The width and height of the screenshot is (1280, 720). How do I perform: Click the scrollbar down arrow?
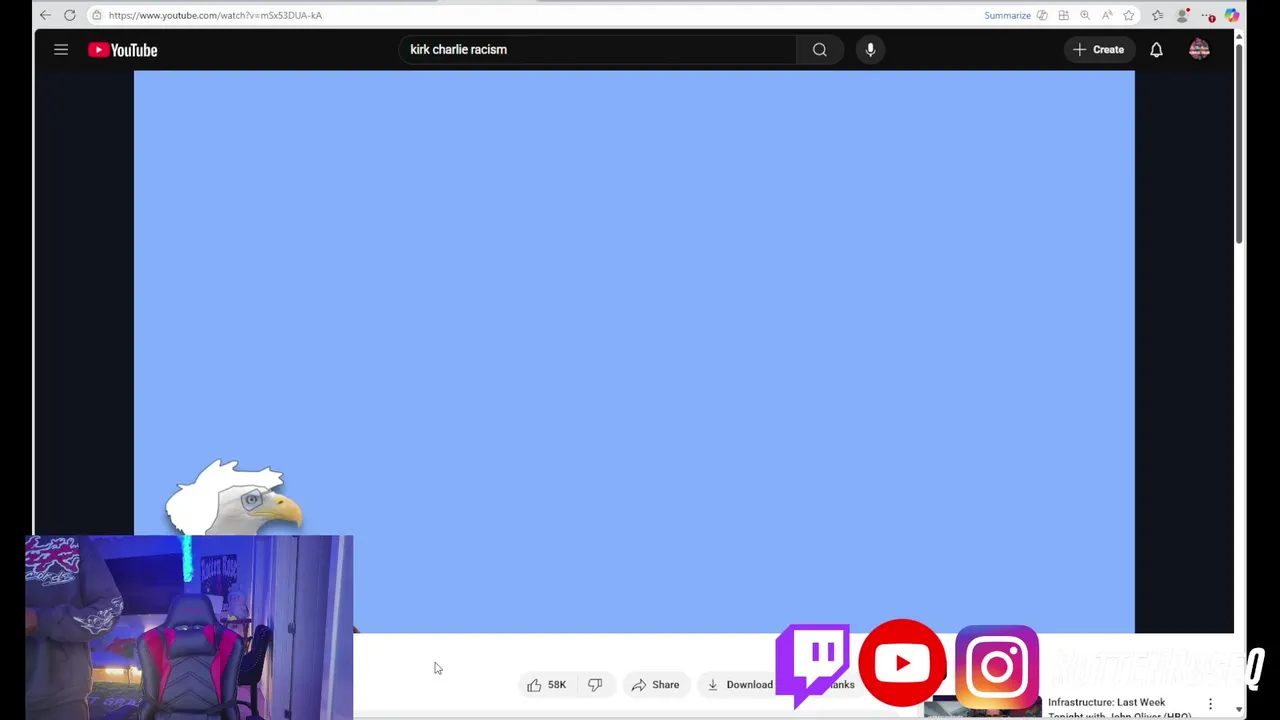[x=1239, y=709]
